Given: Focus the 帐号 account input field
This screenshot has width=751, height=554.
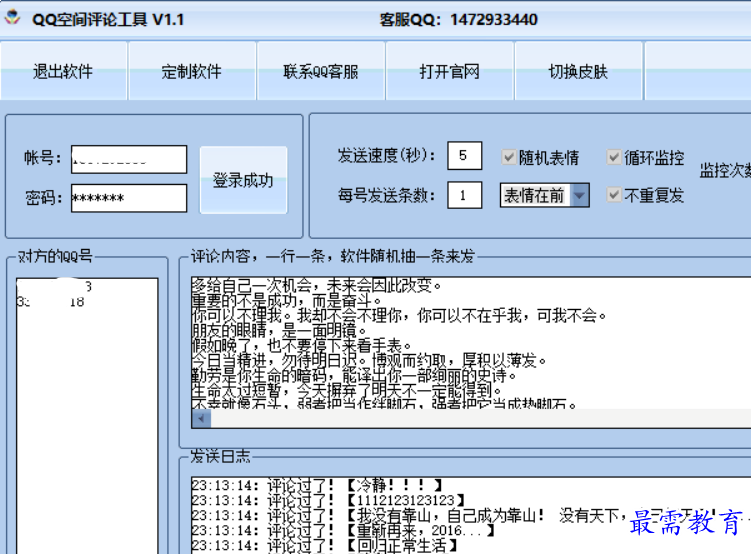Looking at the screenshot, I should pos(129,159).
